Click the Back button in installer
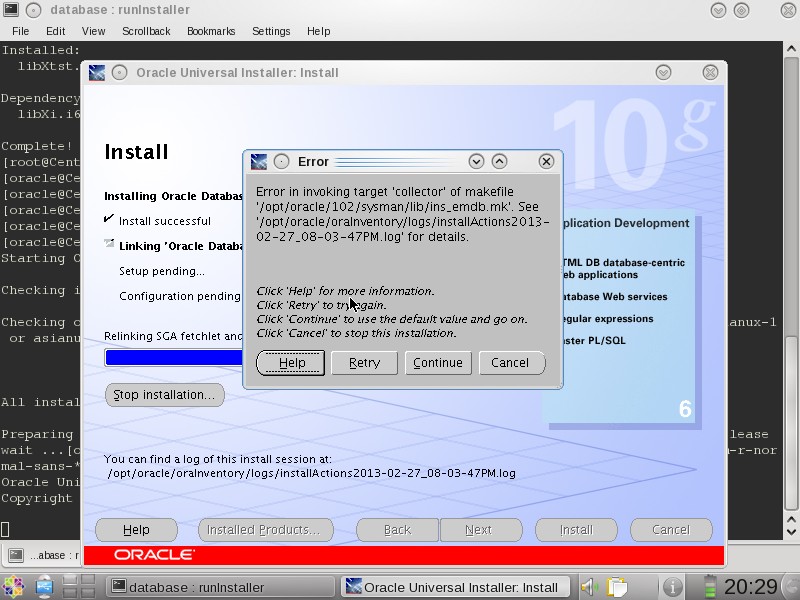800x600 pixels. point(397,530)
